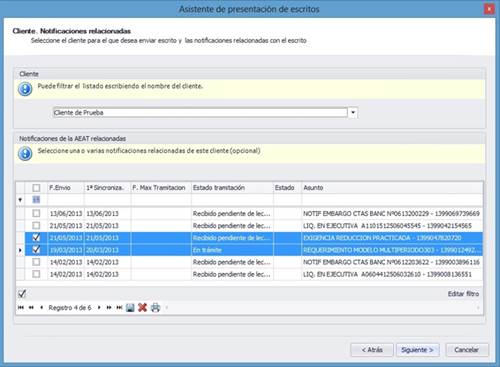Uncheck the REQUERIMIENTO MODELO MULTIPERIODO303 row

[x=36, y=250]
